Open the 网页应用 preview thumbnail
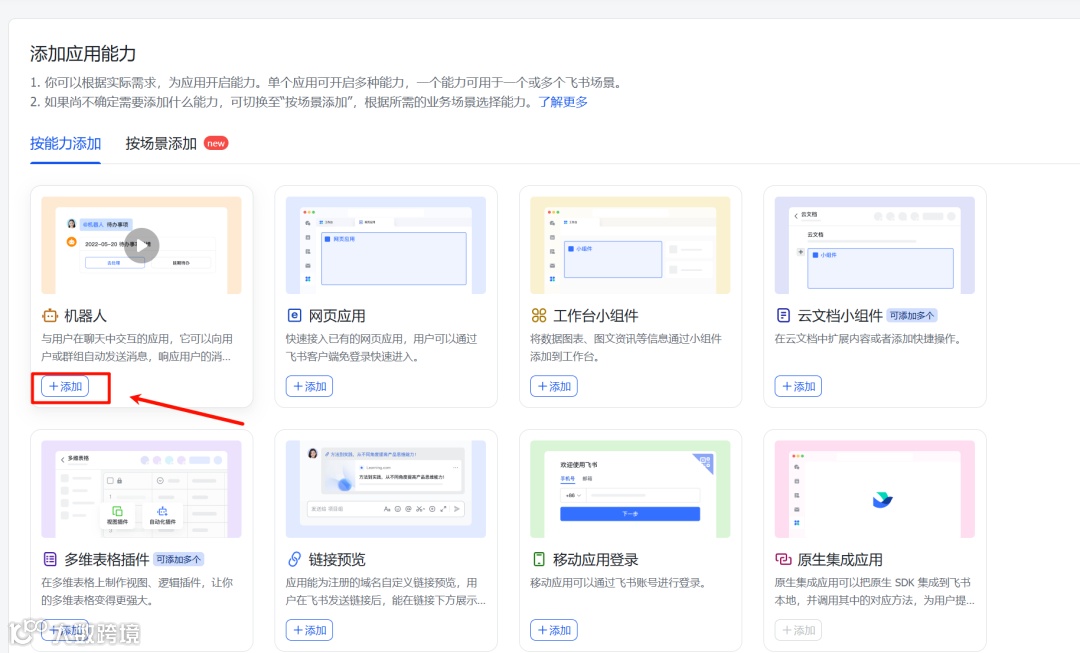 click(386, 245)
